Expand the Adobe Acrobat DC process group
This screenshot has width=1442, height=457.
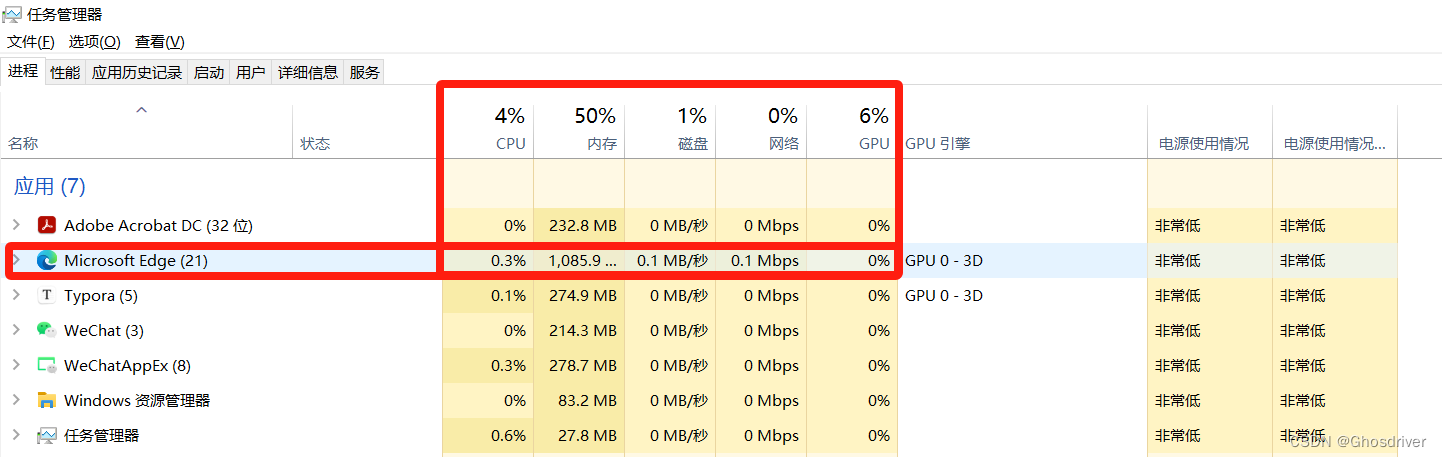(x=15, y=225)
